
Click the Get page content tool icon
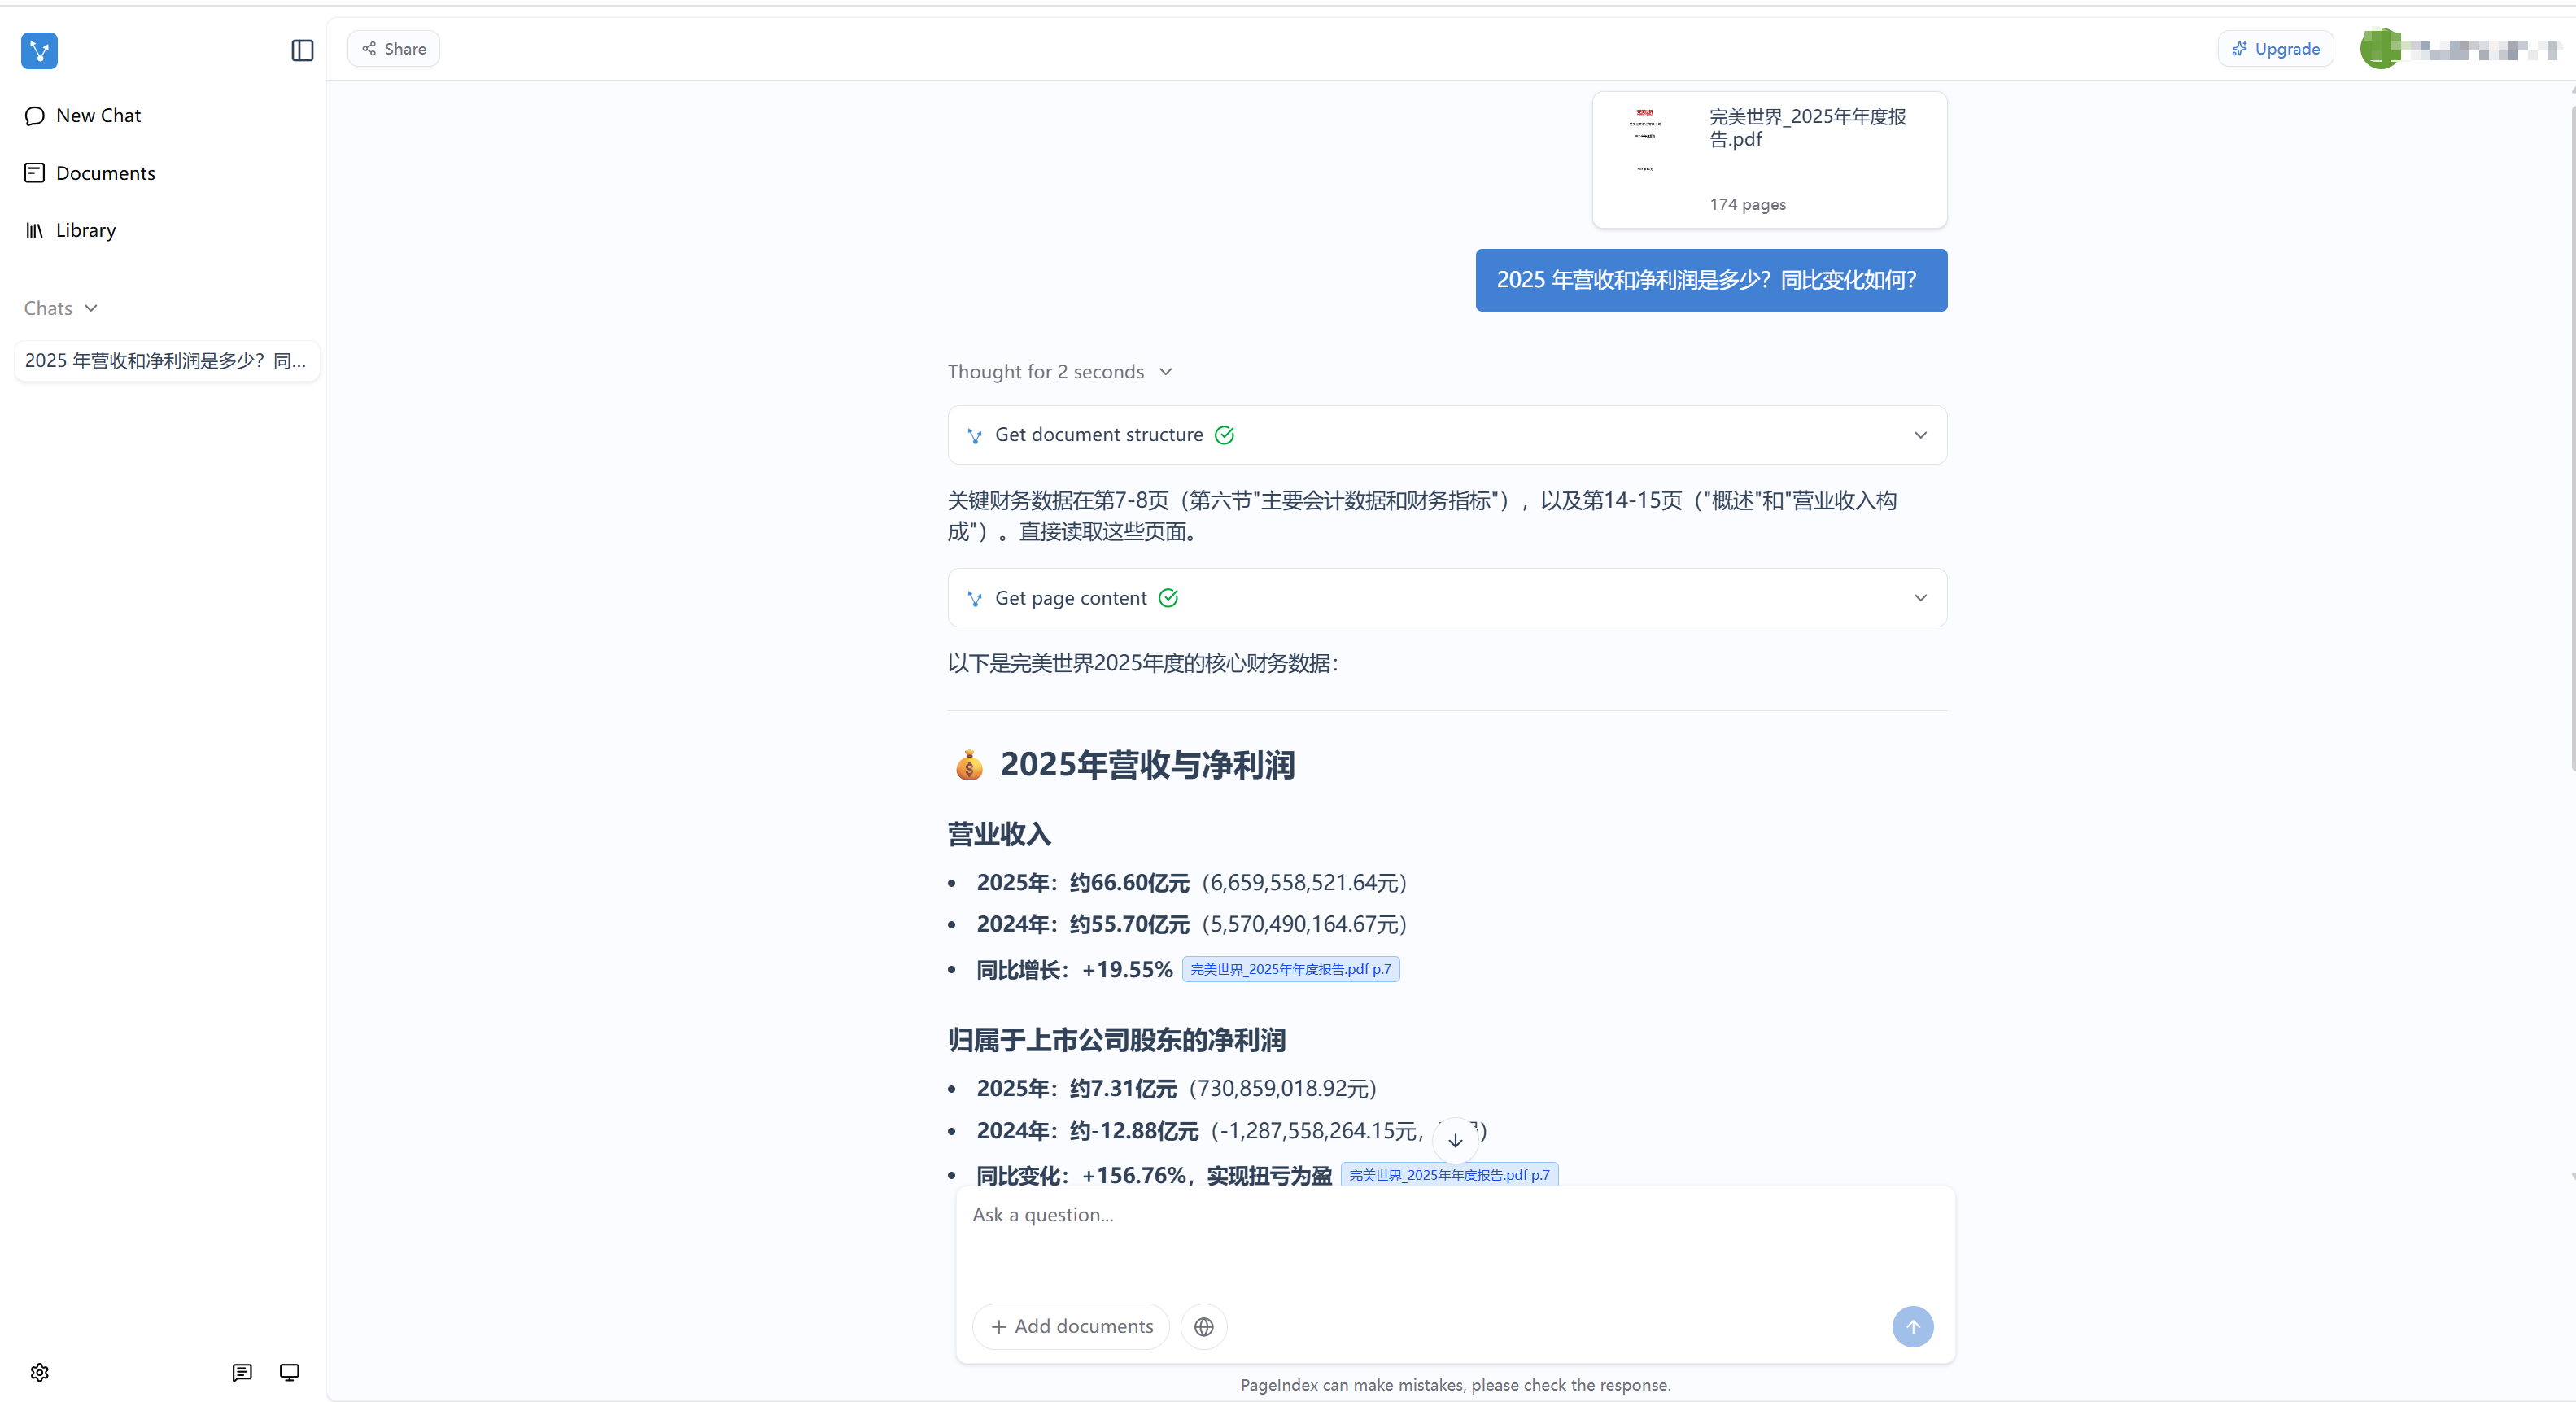tap(974, 598)
